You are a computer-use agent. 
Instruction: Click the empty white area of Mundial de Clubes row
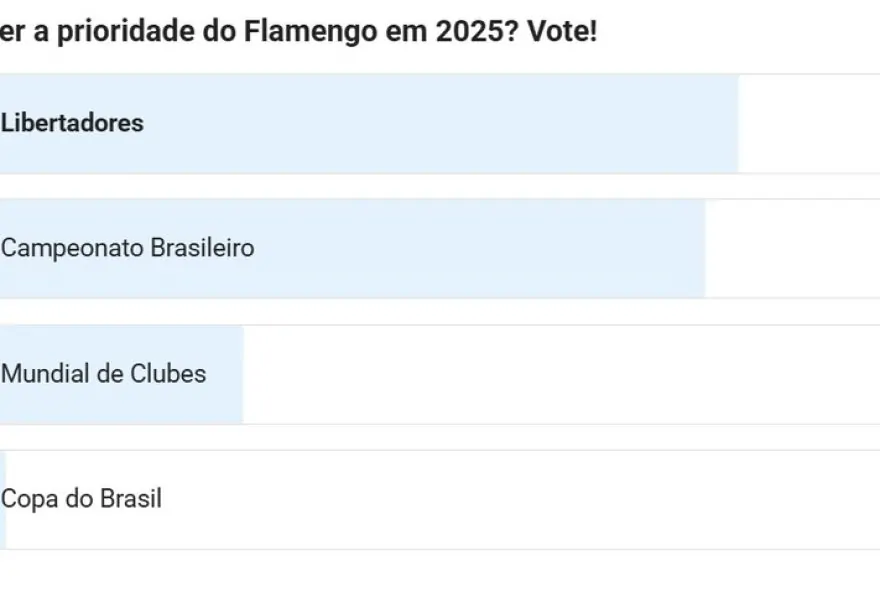[560, 374]
